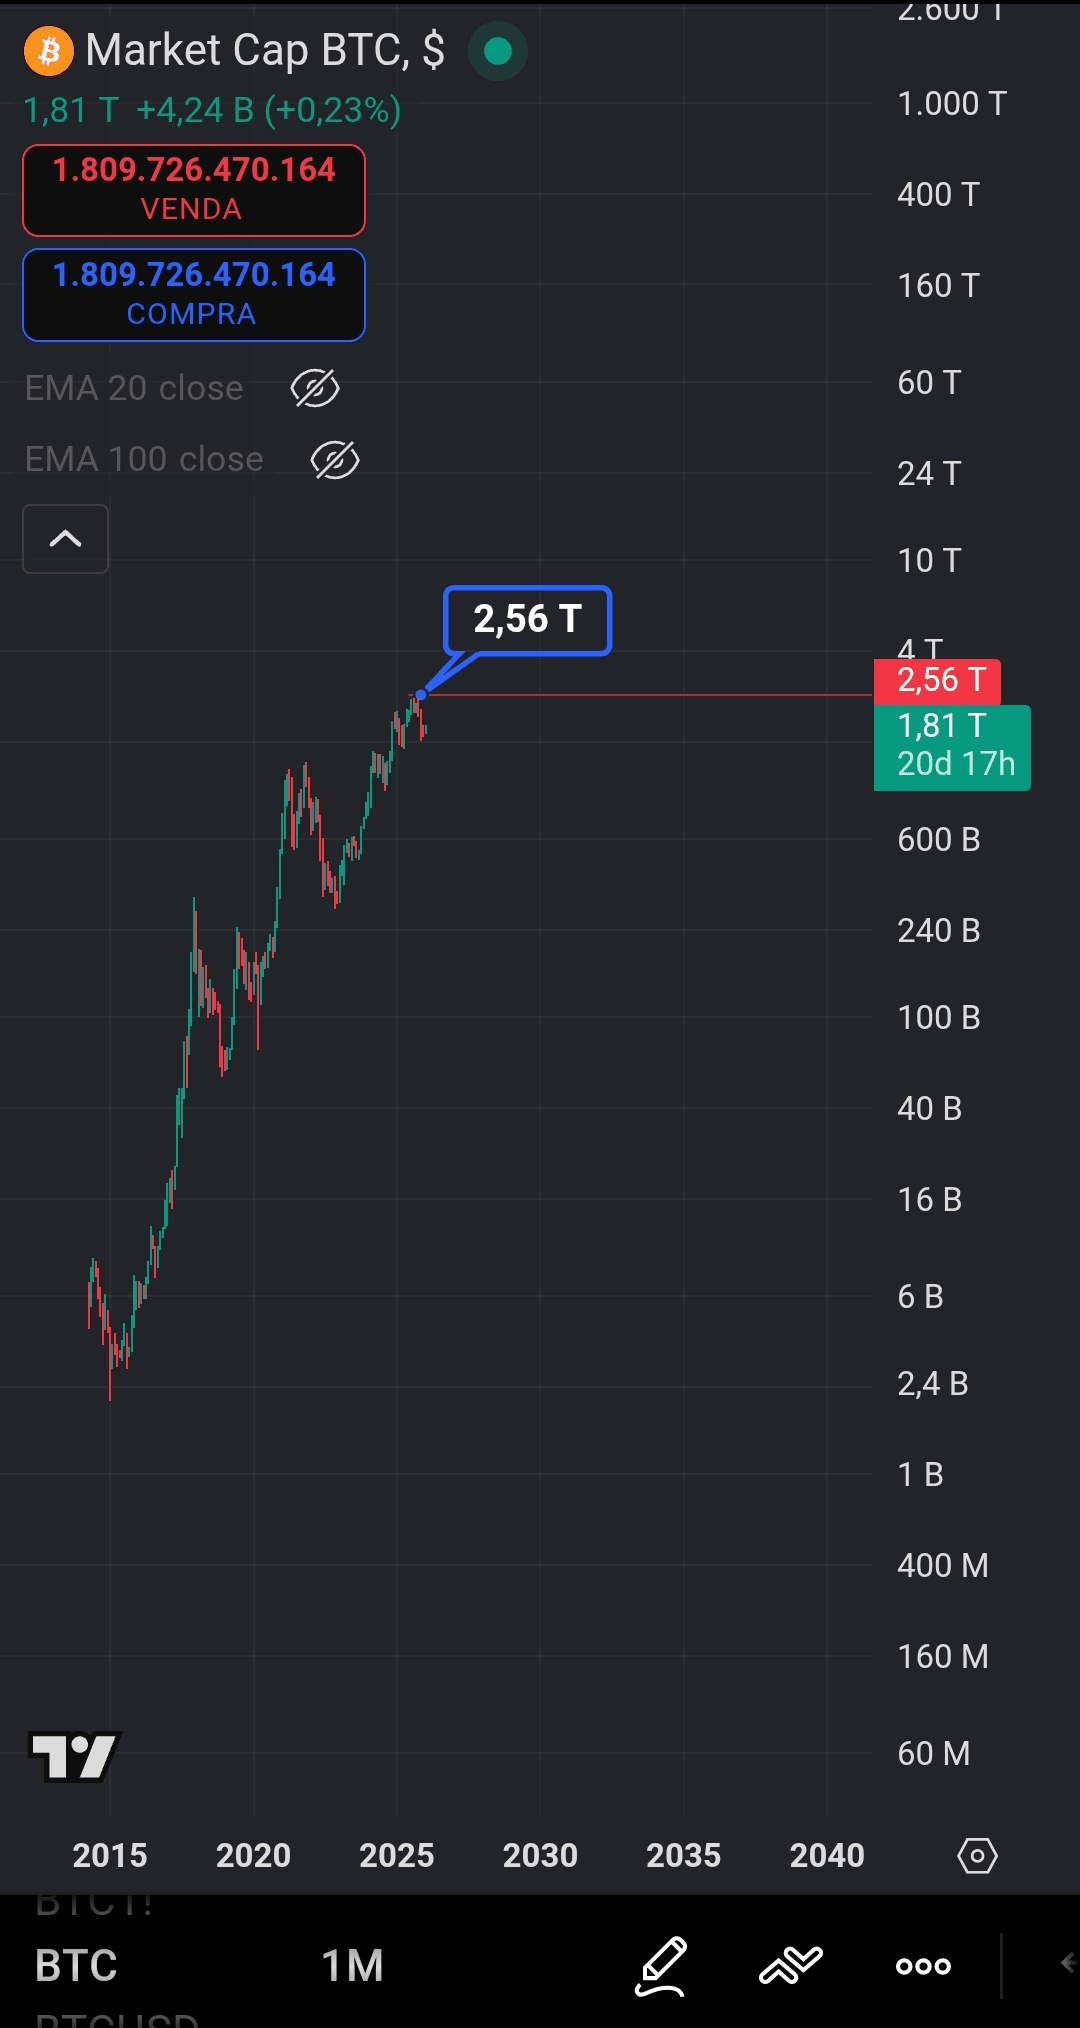Click the Market Cap BTC title
Viewport: 1080px width, 2028px height.
tap(265, 50)
